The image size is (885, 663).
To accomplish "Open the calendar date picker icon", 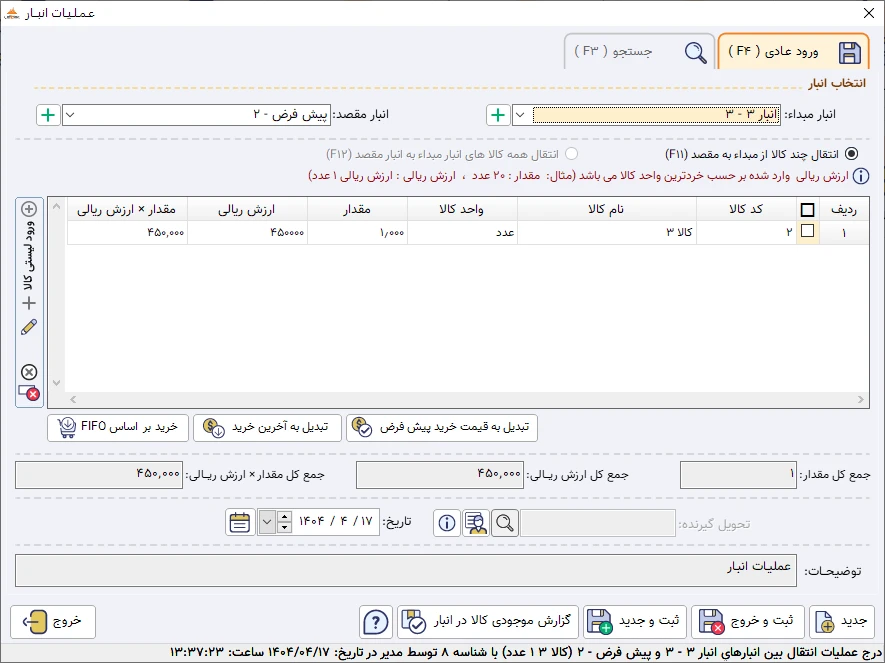I will (x=239, y=523).
